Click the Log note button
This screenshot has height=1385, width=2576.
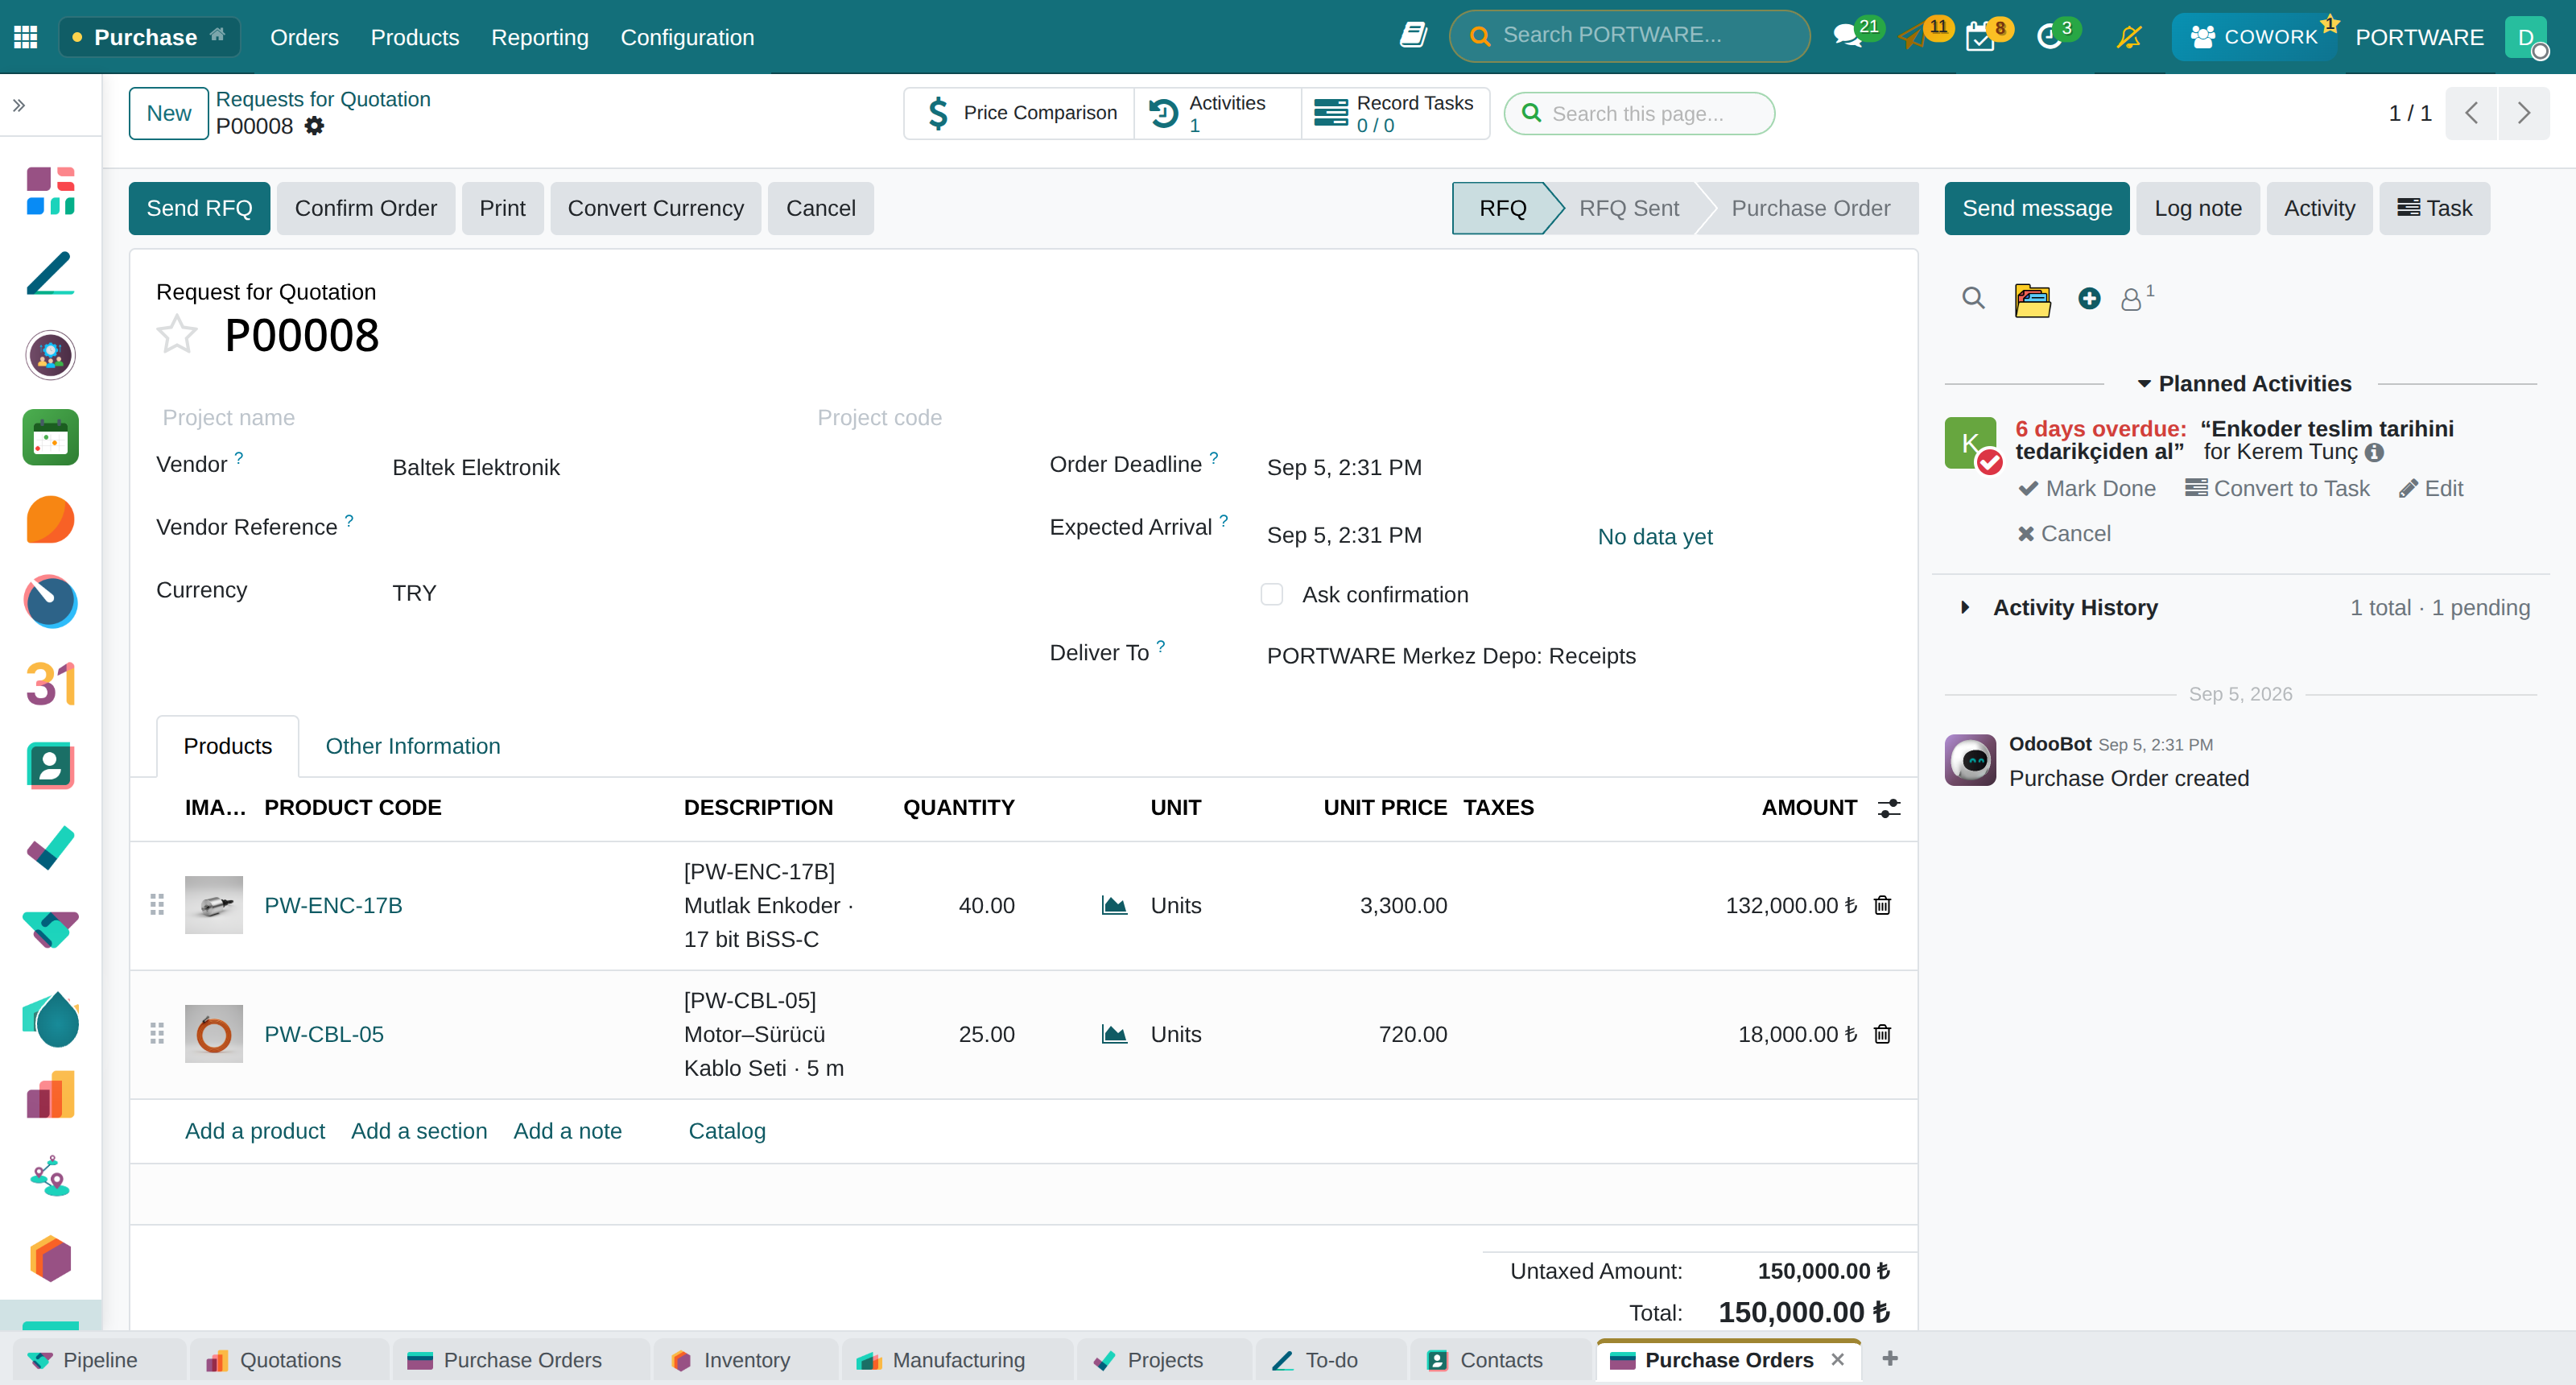click(2198, 208)
